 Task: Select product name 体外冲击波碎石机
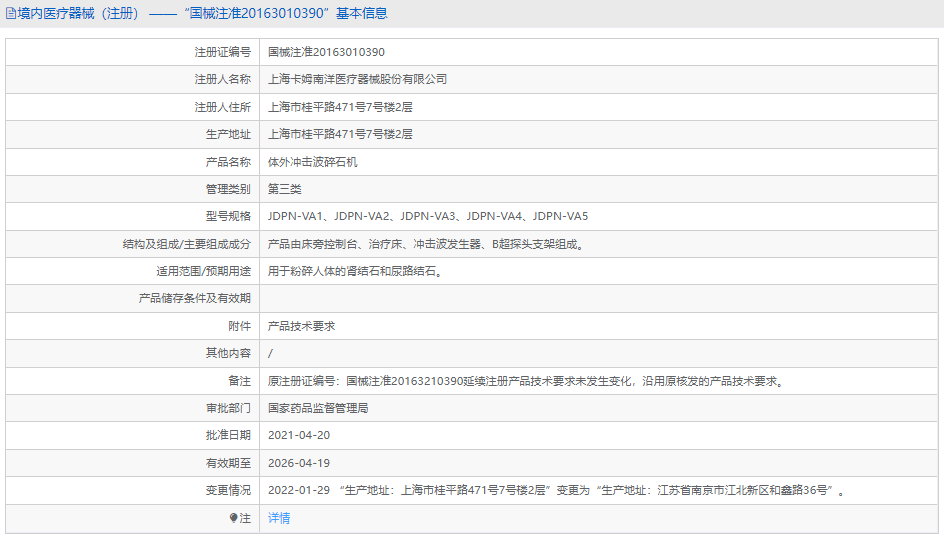point(312,162)
